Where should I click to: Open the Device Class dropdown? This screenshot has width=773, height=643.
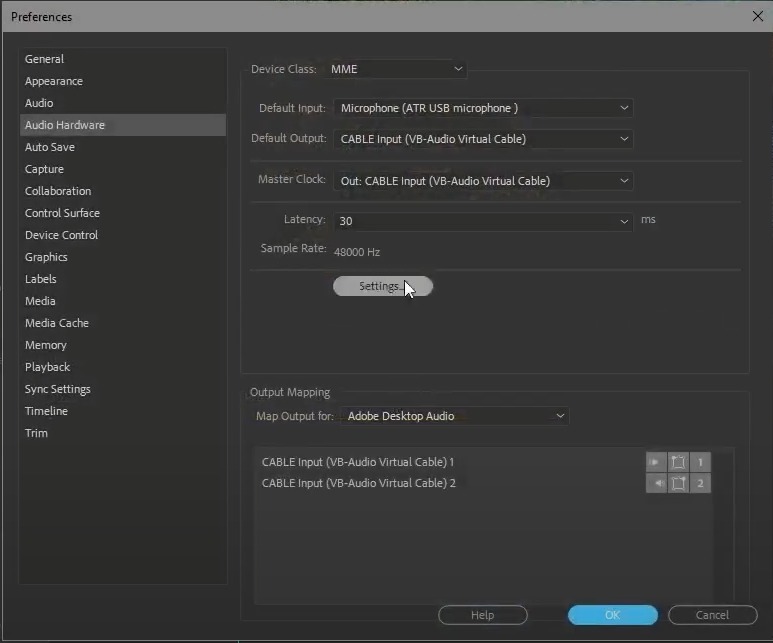click(x=397, y=69)
